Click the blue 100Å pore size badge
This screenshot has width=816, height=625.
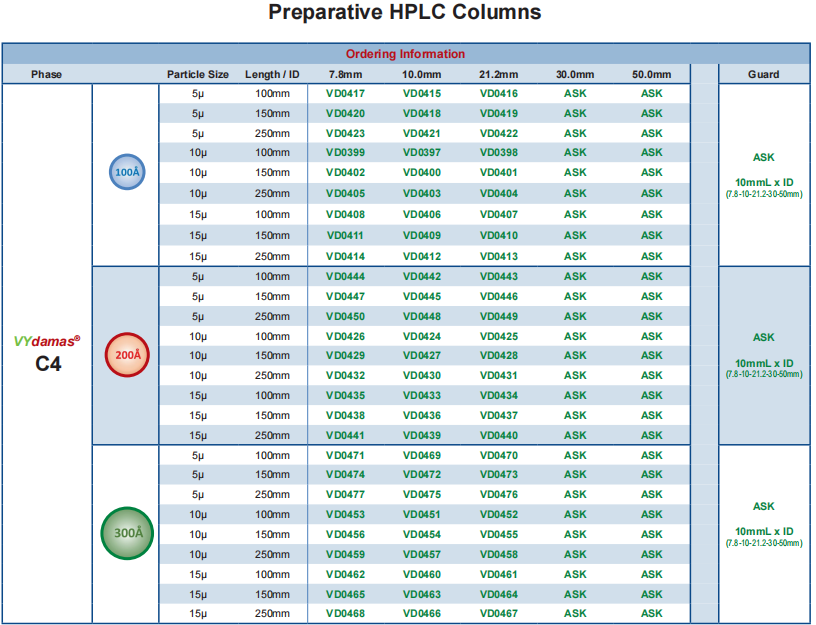(127, 172)
